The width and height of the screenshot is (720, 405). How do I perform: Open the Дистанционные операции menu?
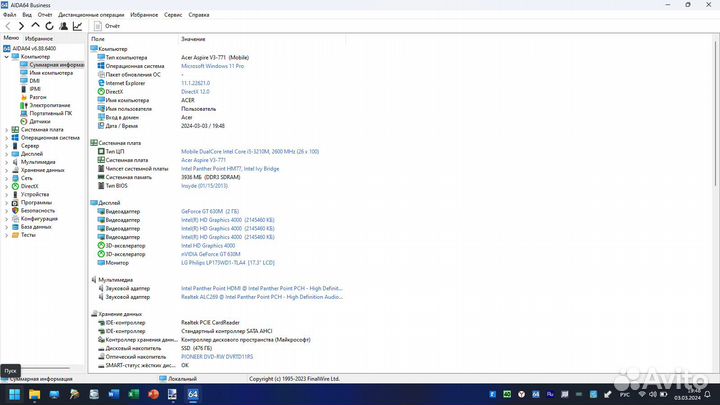[x=91, y=15]
